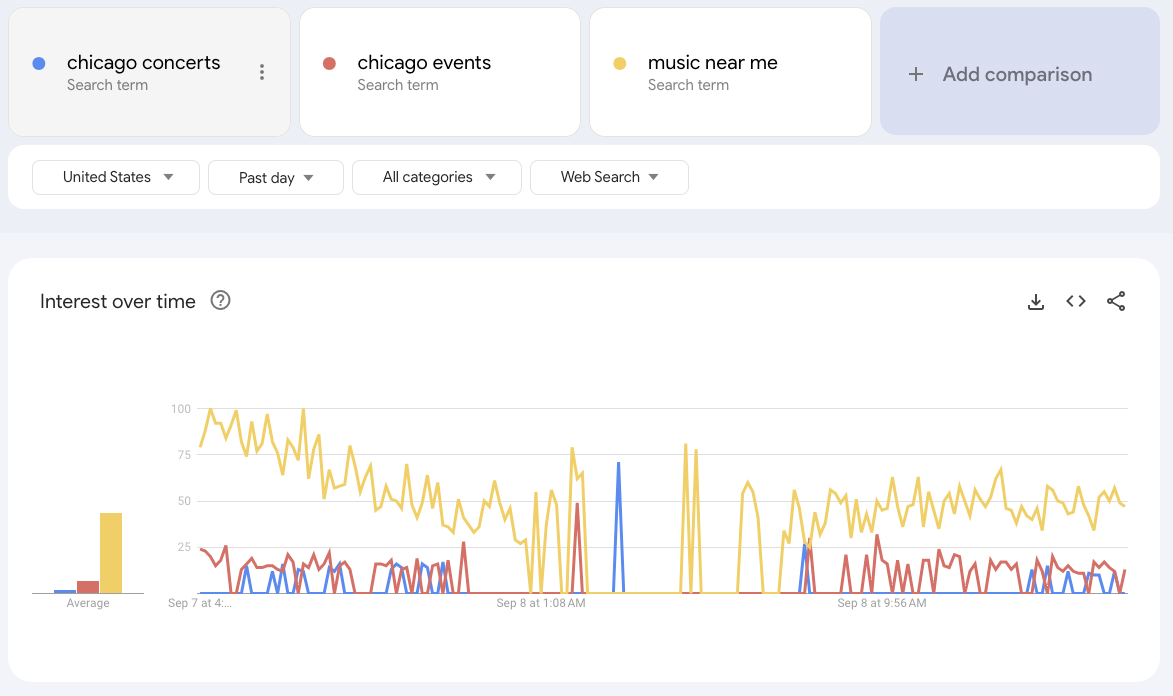
Task: Click the red dot beside chicago events
Action: [329, 64]
